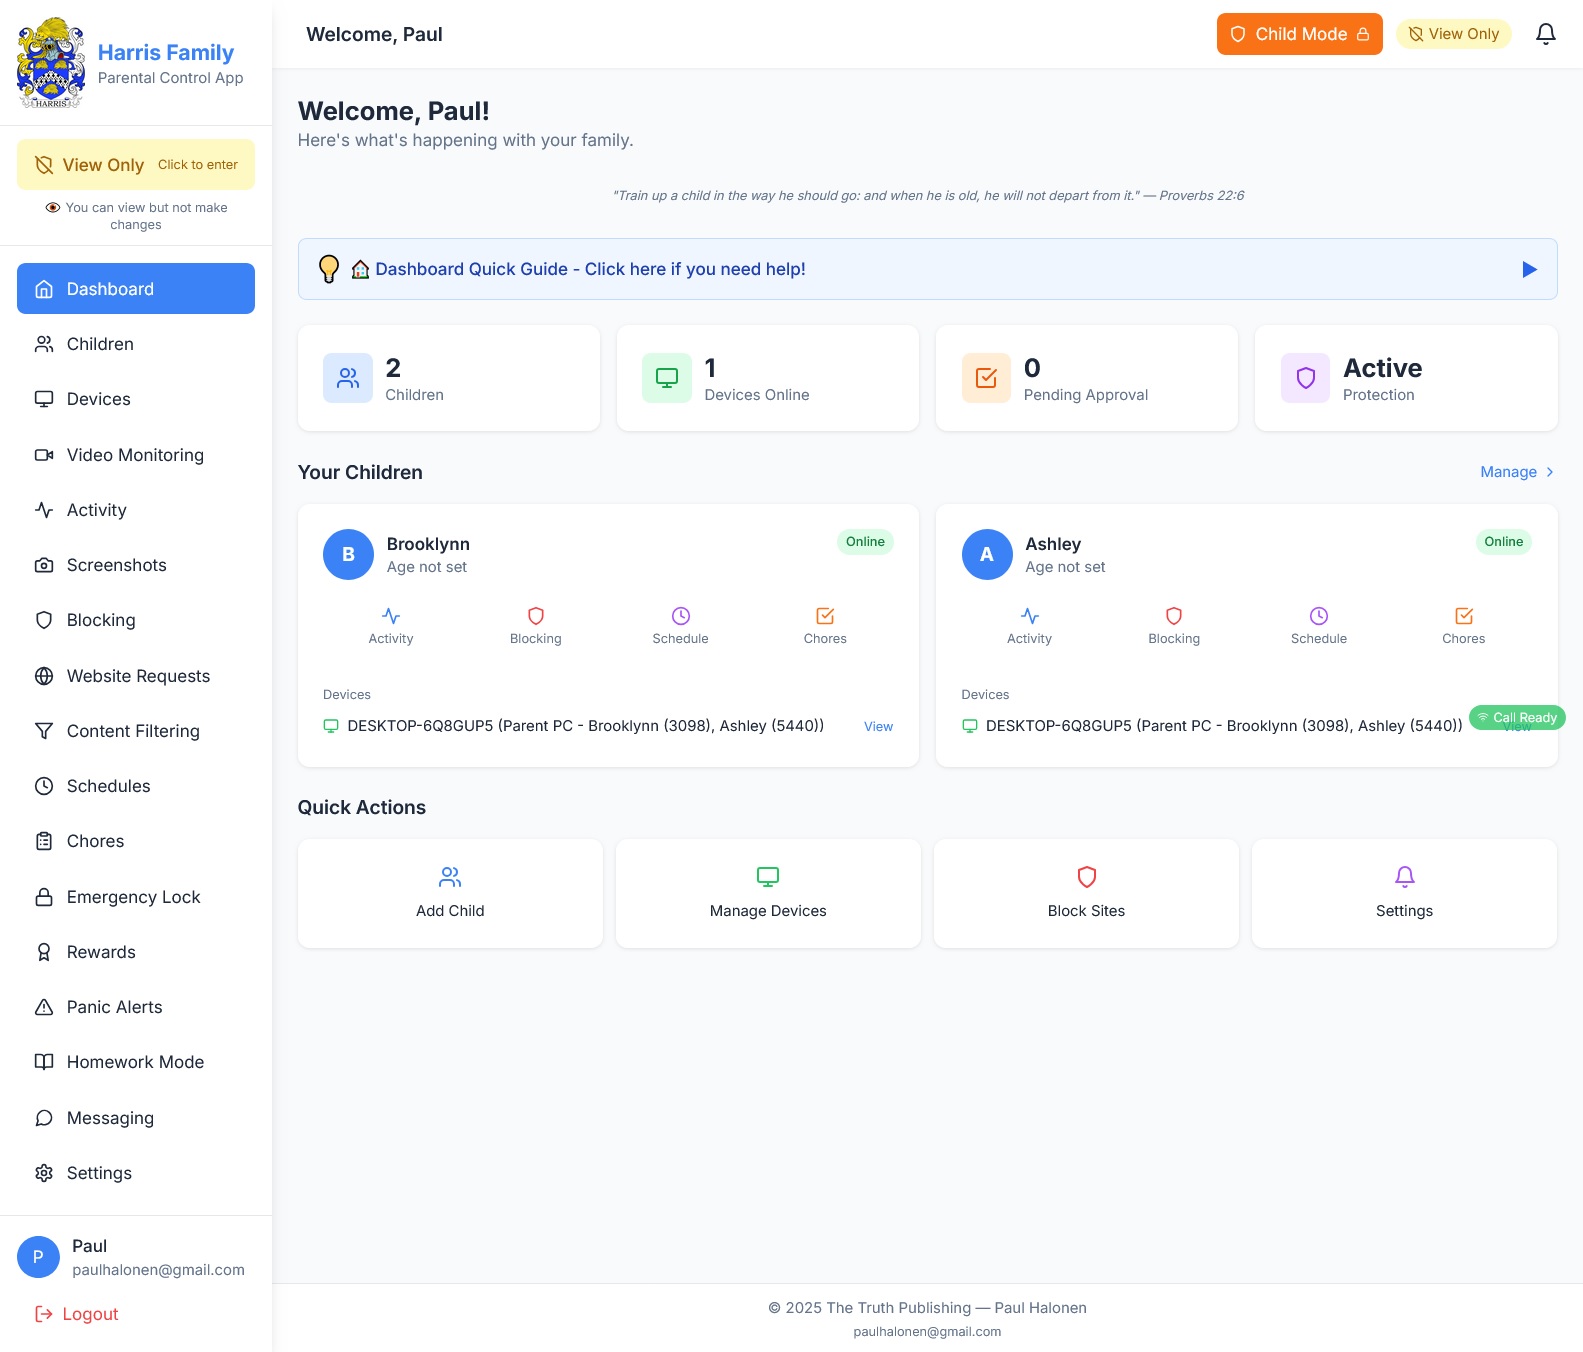Image resolution: width=1583 pixels, height=1352 pixels.
Task: Click the Harris family crest logo
Action: [x=50, y=63]
